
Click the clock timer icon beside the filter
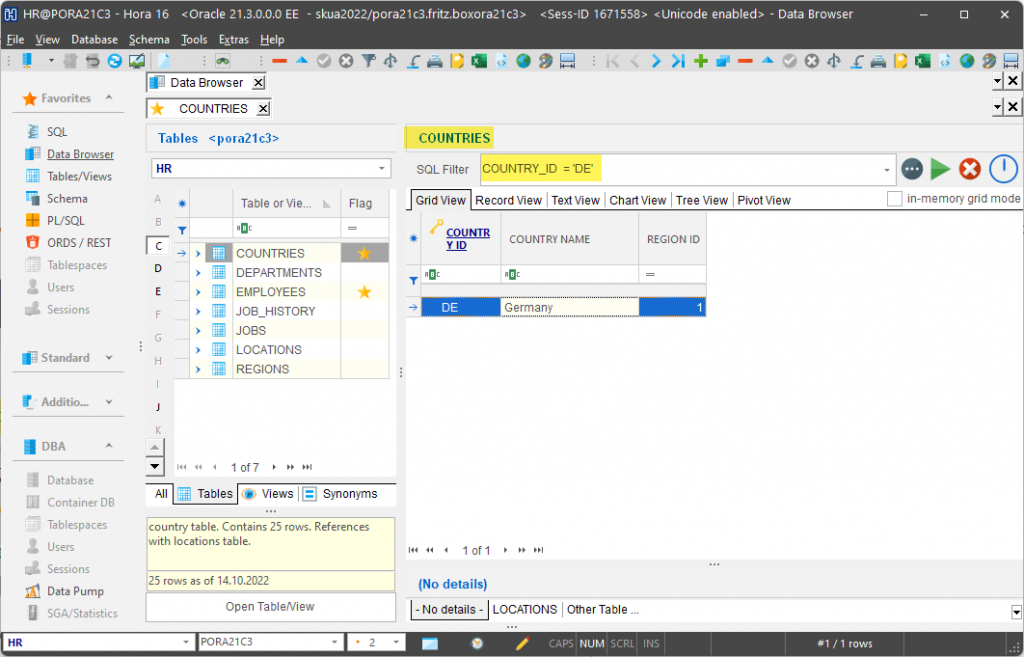(1003, 169)
